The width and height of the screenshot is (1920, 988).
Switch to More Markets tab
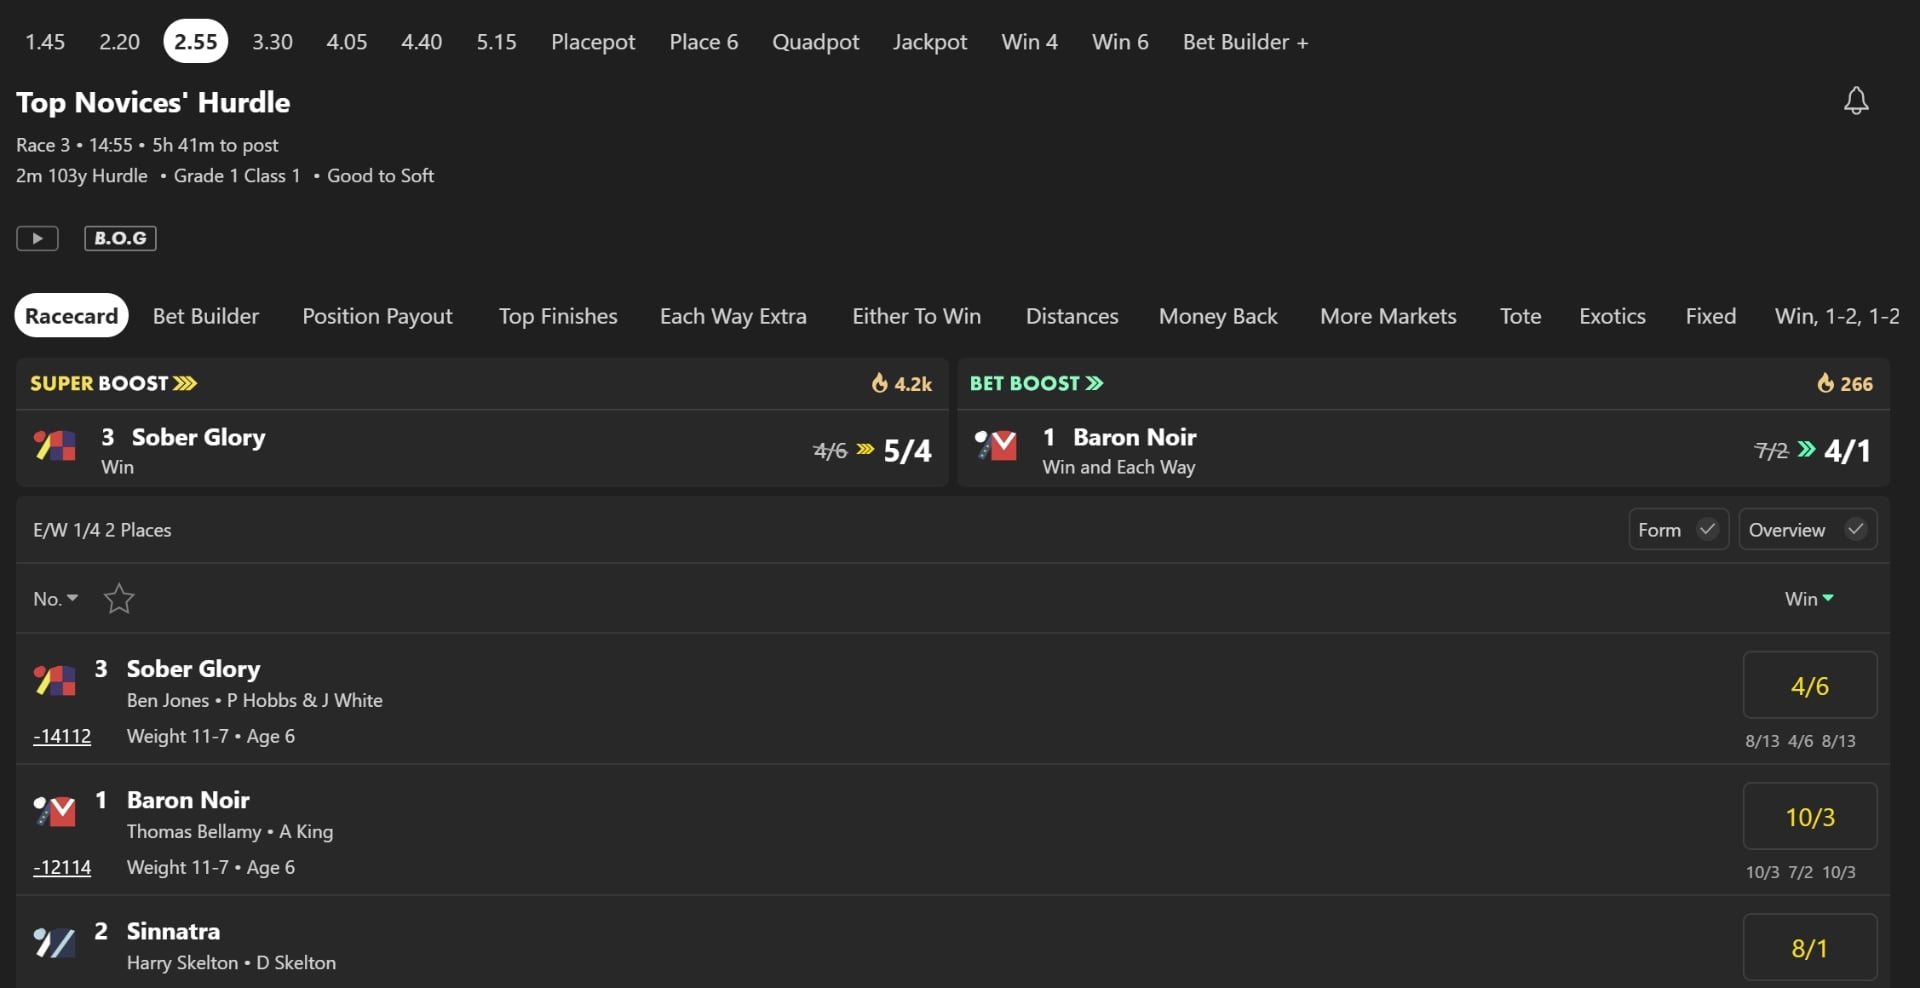click(x=1388, y=316)
